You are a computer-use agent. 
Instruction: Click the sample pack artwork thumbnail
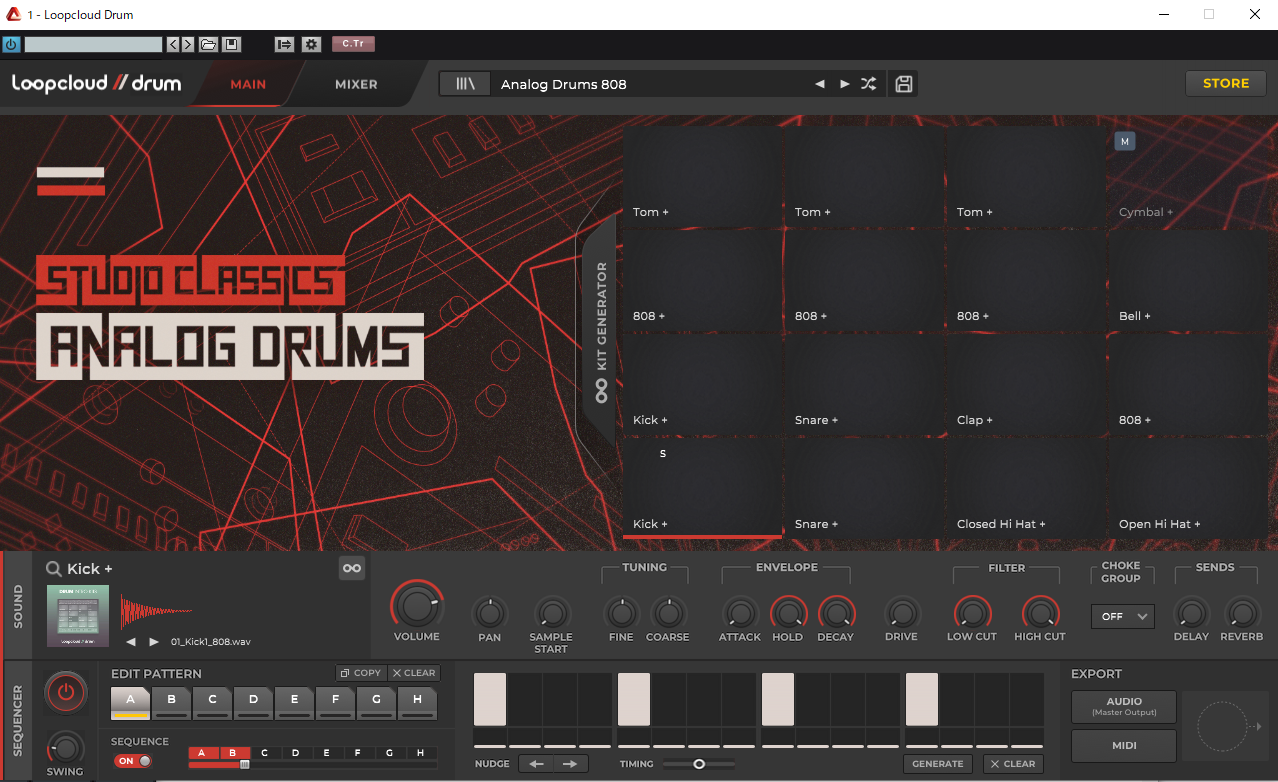tap(78, 615)
